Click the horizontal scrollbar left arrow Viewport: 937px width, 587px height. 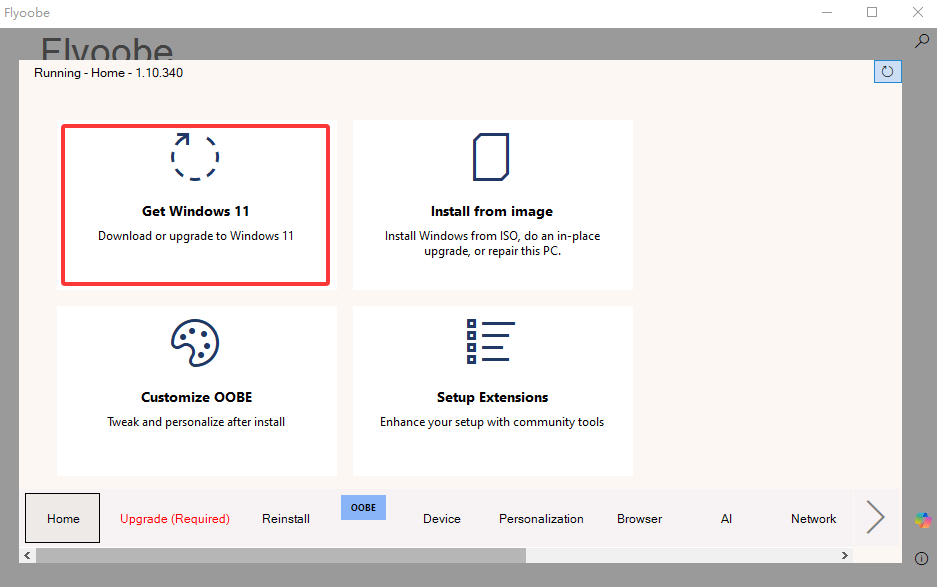click(27, 555)
